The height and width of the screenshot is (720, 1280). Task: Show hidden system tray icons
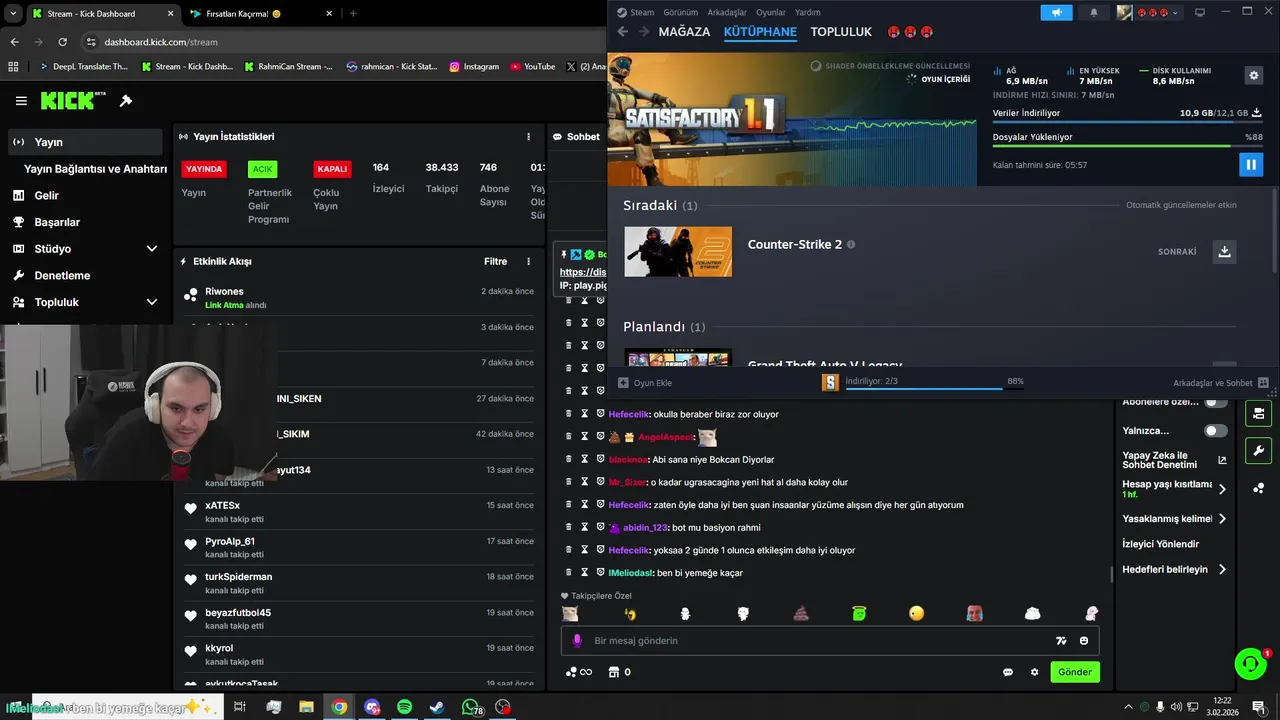click(1129, 706)
